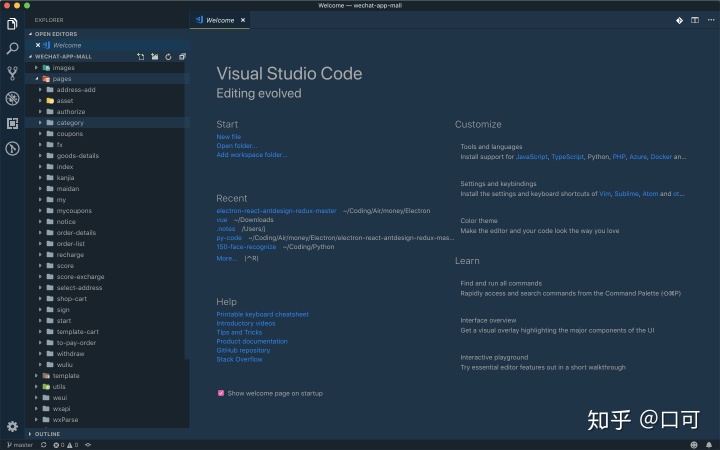This screenshot has width=720, height=450.
Task: Select the Welcome editor tab
Action: tap(220, 20)
